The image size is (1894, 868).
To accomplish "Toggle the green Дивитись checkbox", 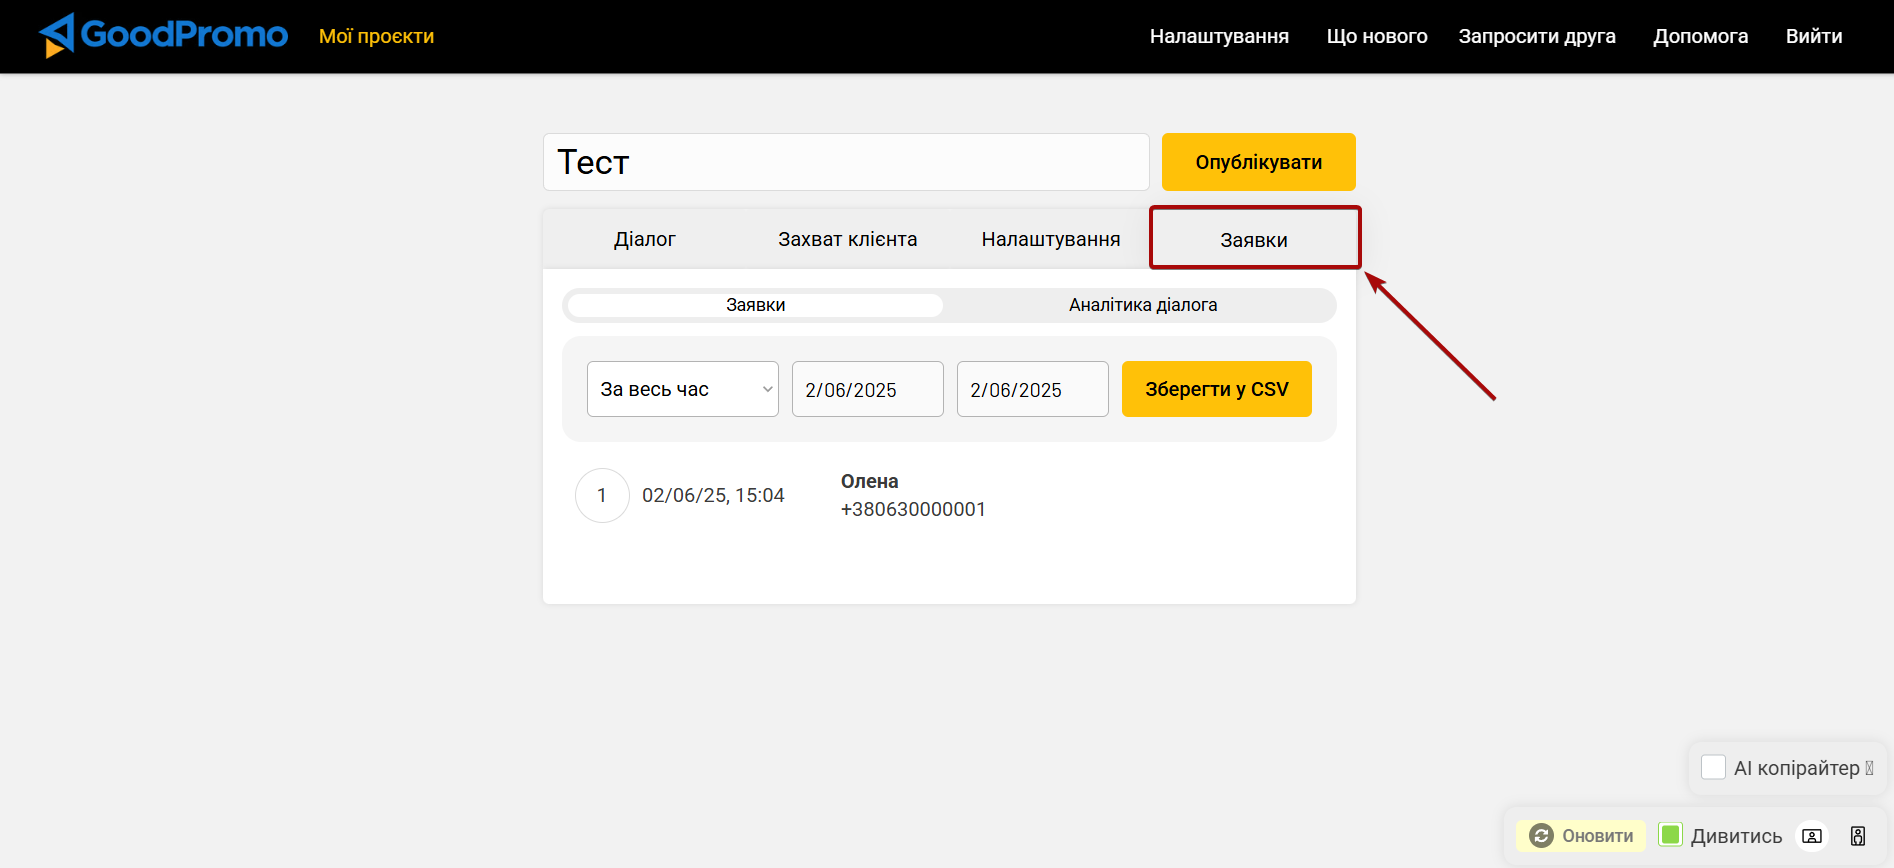I will [x=1670, y=835].
